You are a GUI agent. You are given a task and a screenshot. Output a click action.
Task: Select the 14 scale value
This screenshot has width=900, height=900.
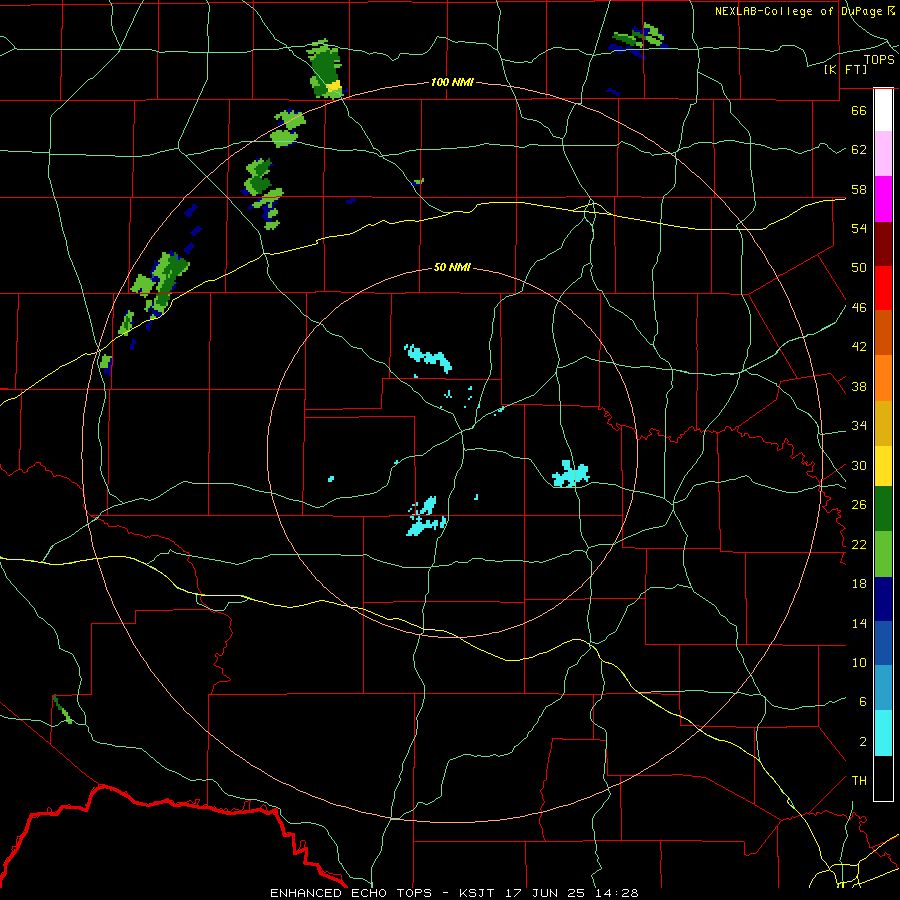(x=859, y=623)
